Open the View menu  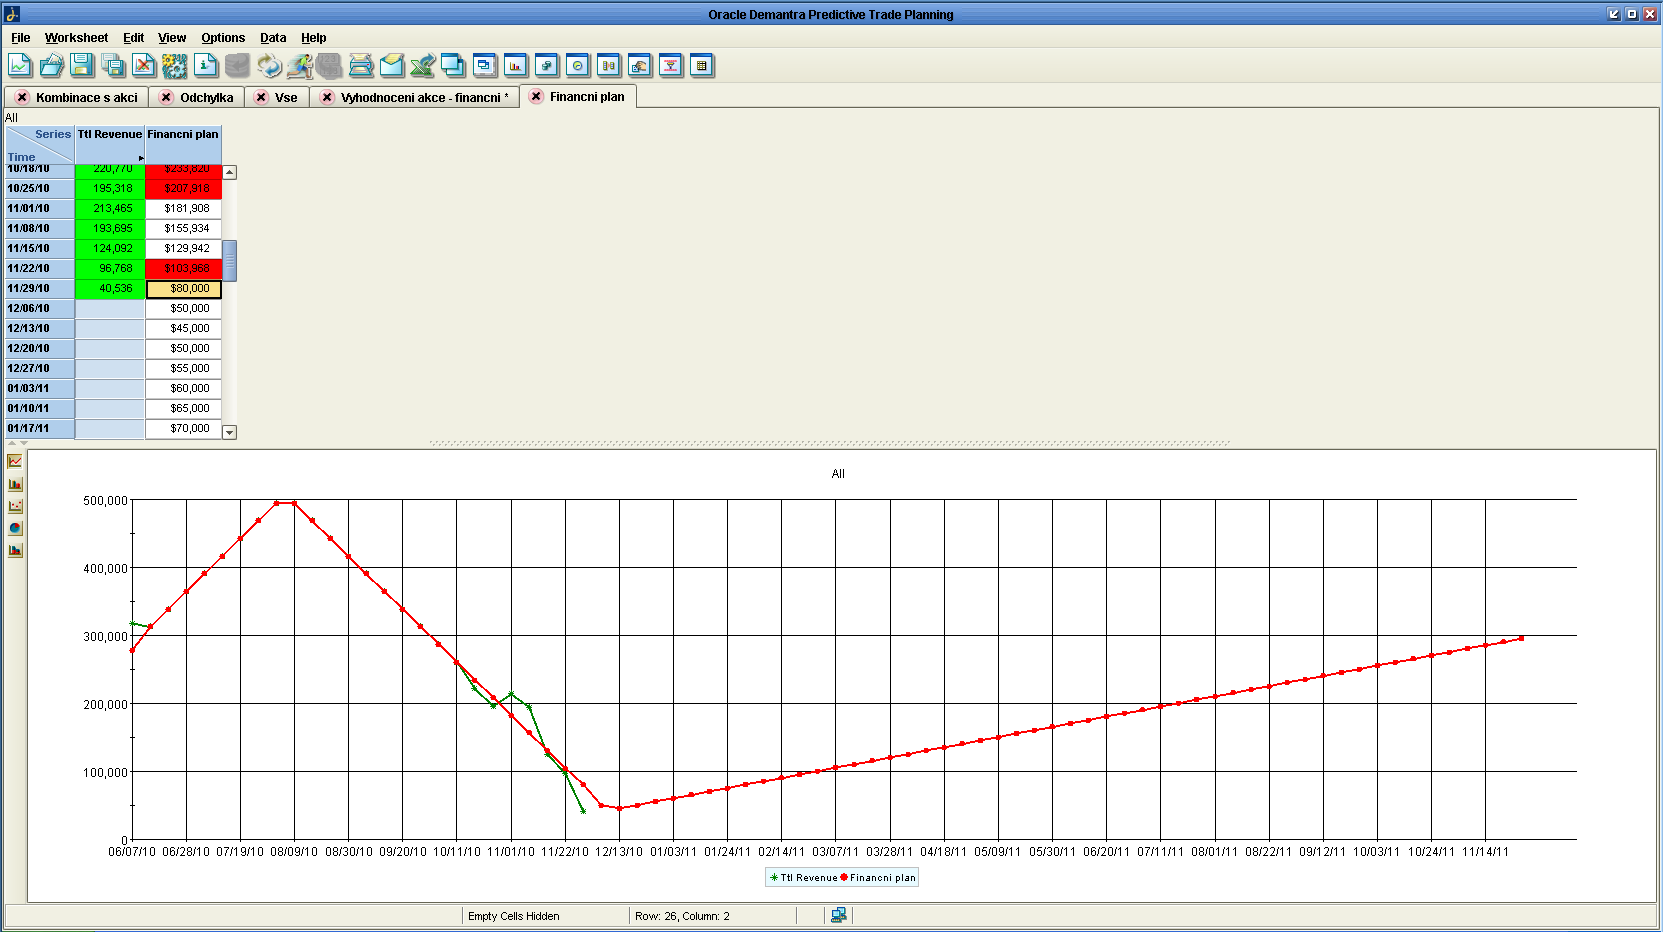(172, 38)
